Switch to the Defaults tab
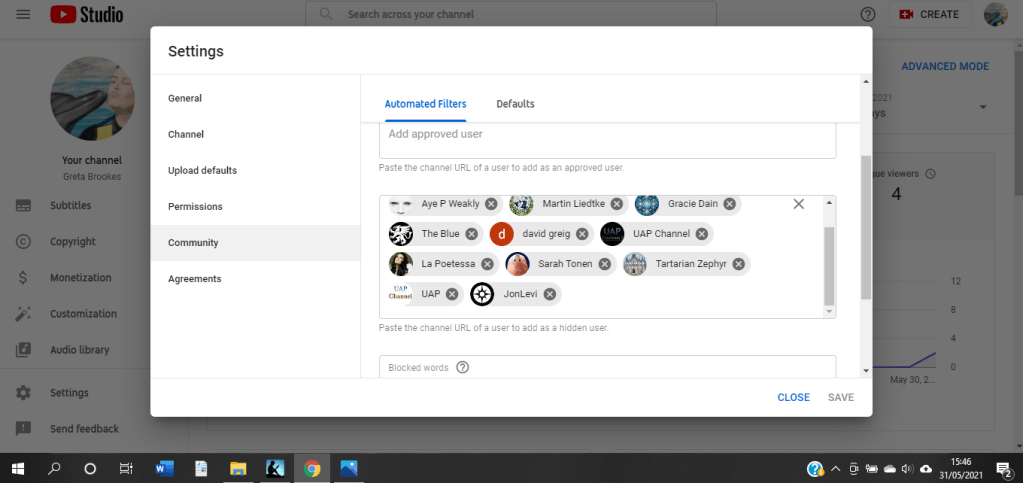 click(515, 104)
